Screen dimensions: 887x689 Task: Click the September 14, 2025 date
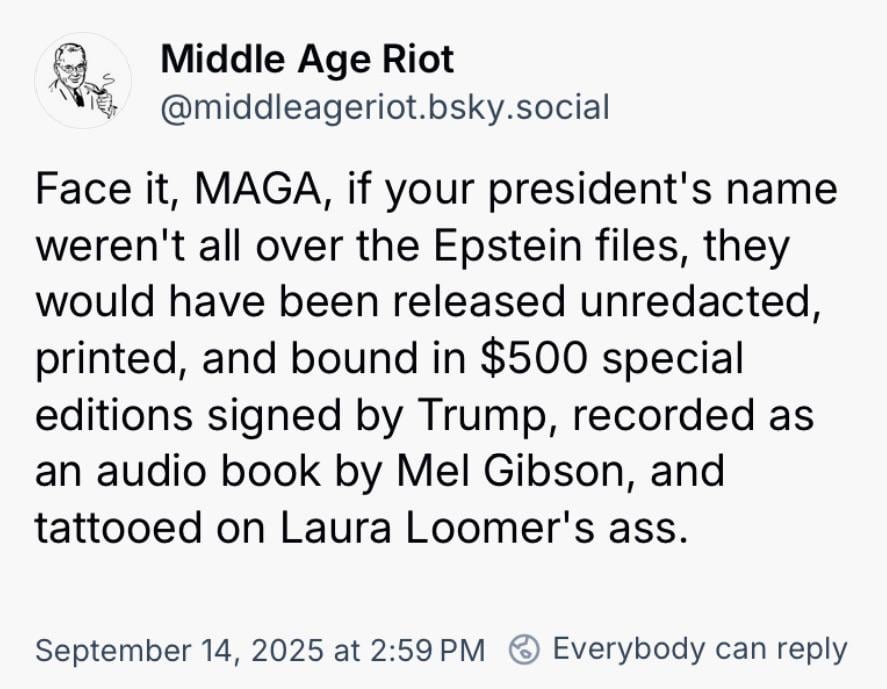click(x=178, y=650)
